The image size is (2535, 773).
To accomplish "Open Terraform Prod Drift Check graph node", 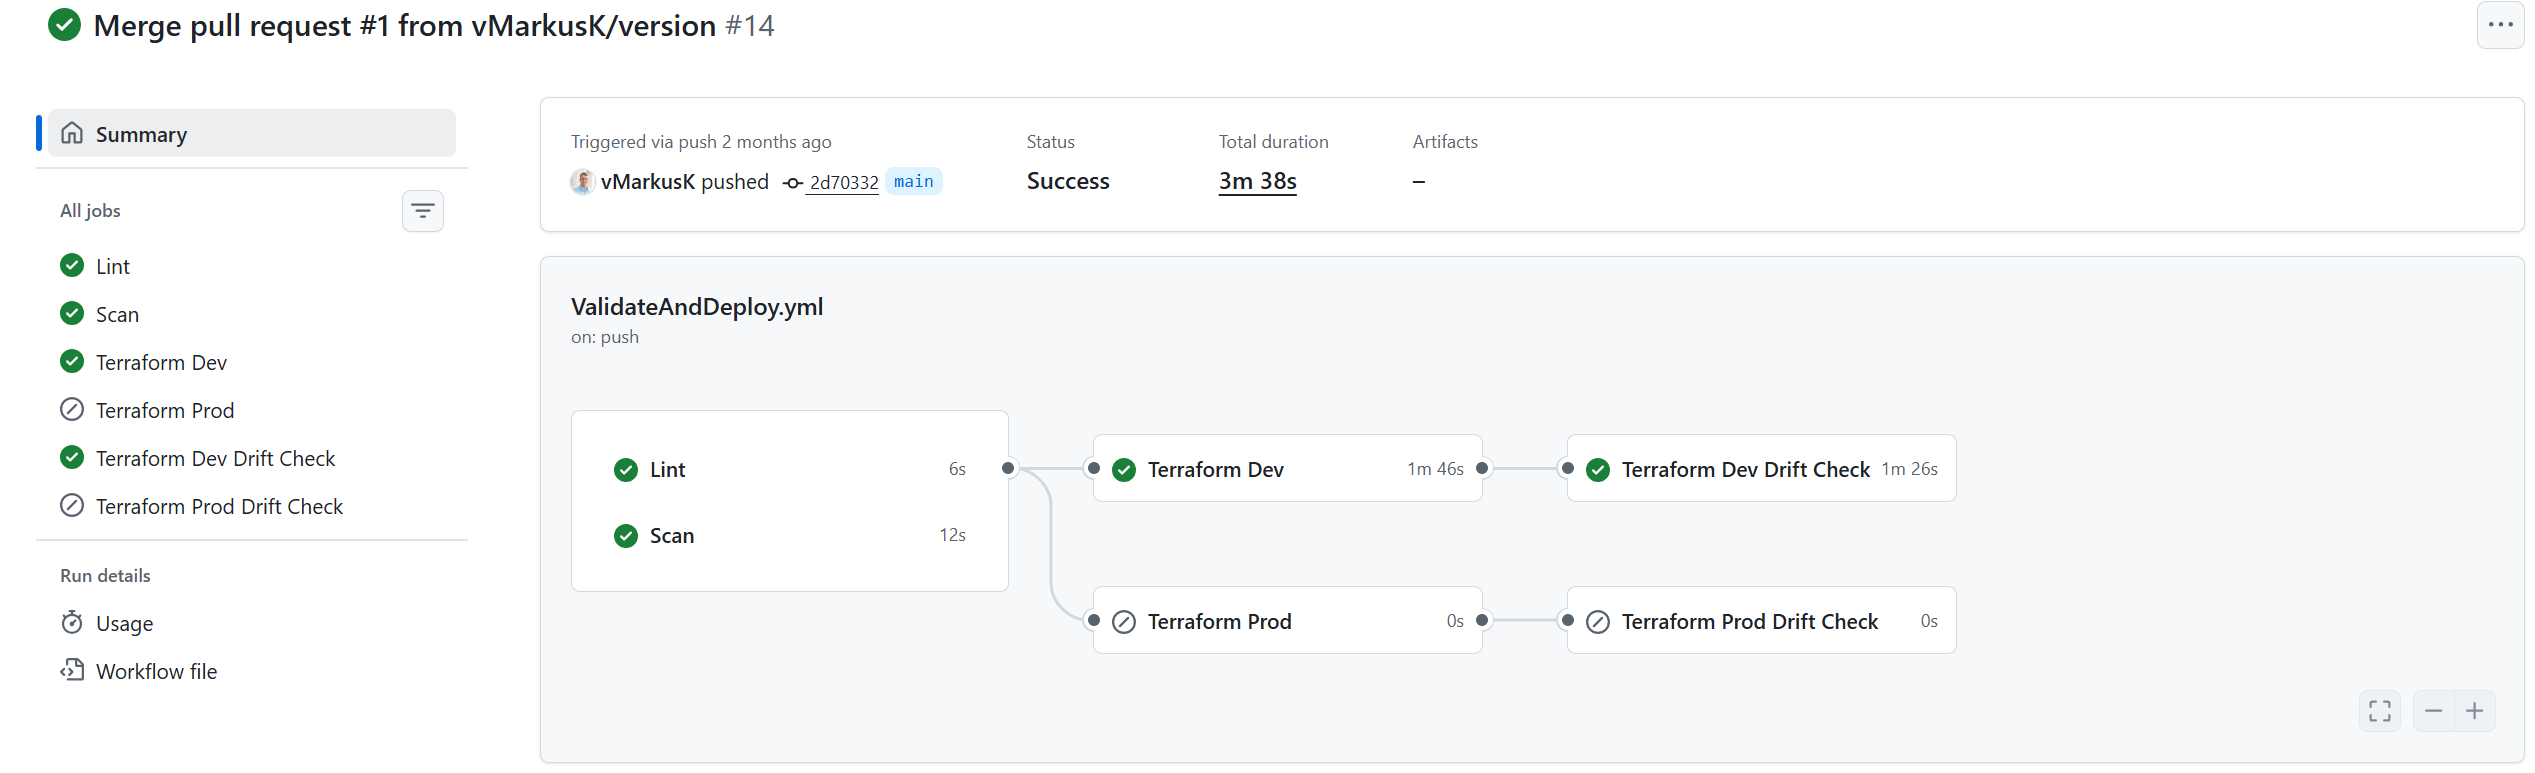I will (x=1762, y=620).
